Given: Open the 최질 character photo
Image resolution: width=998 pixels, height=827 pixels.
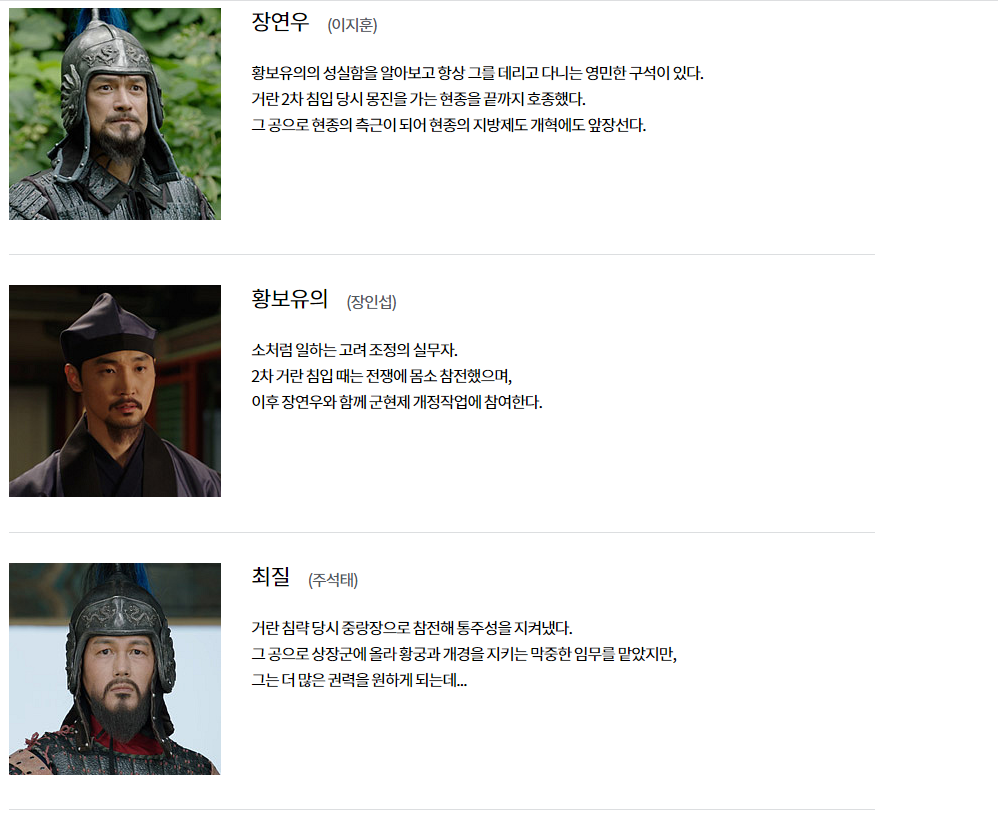Looking at the screenshot, I should pos(115,668).
